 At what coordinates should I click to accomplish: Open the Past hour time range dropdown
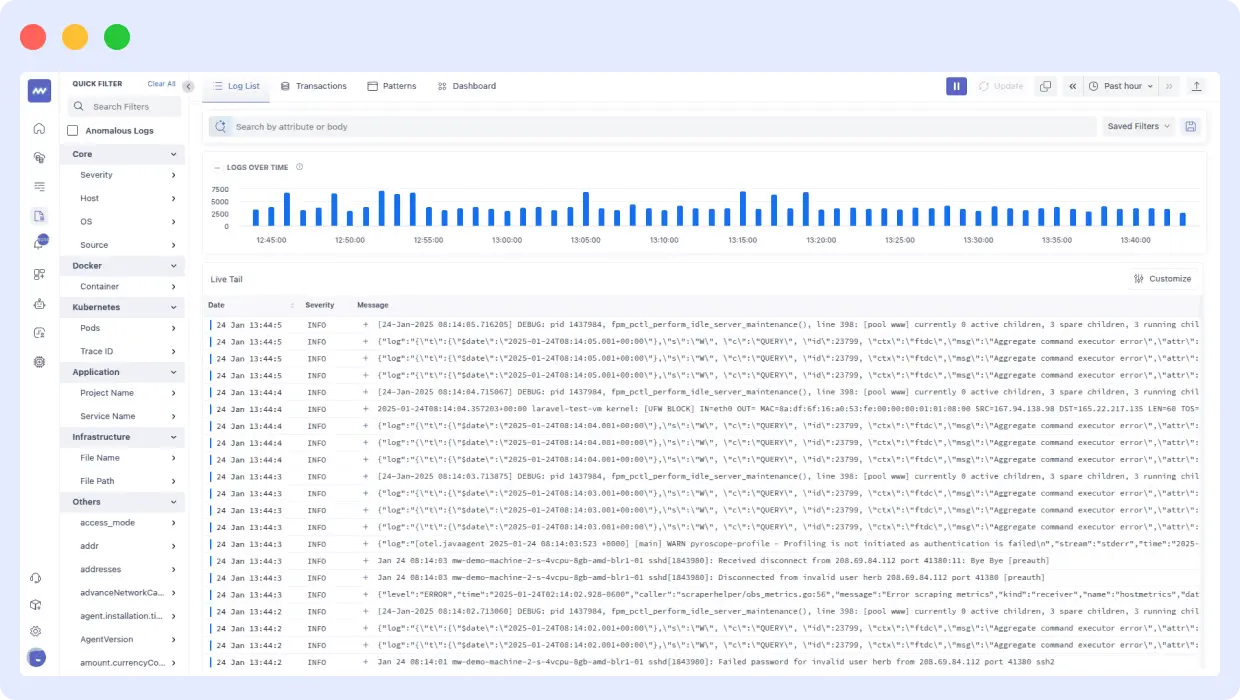coord(1120,86)
